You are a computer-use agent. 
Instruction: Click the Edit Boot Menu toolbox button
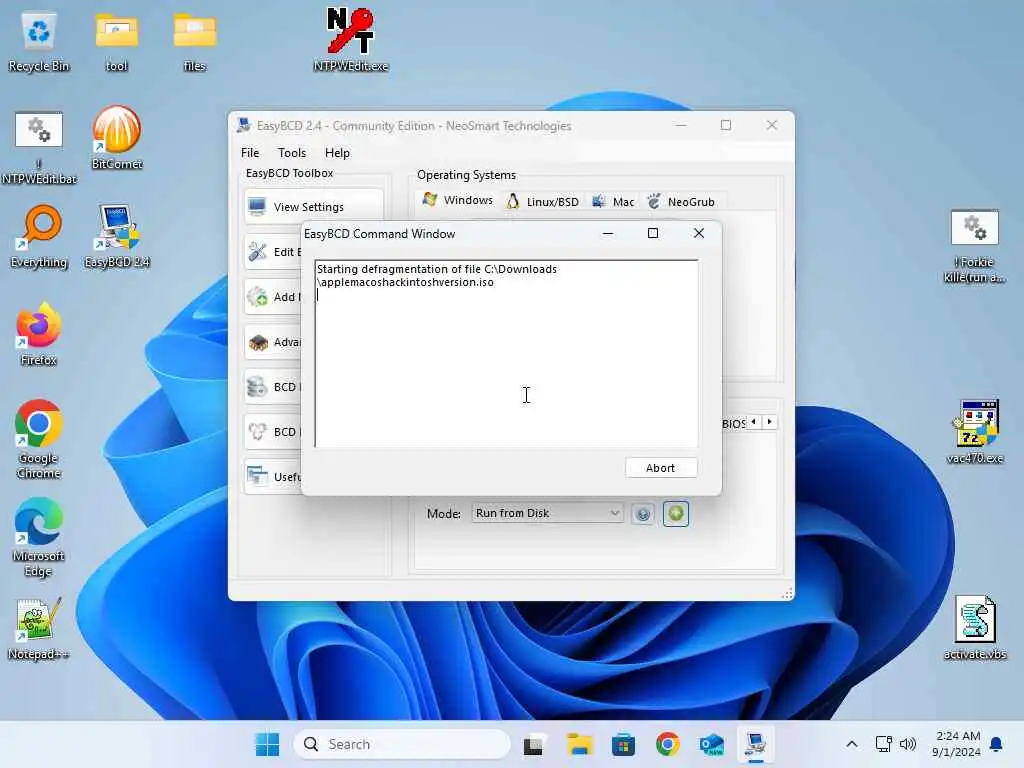(x=273, y=252)
